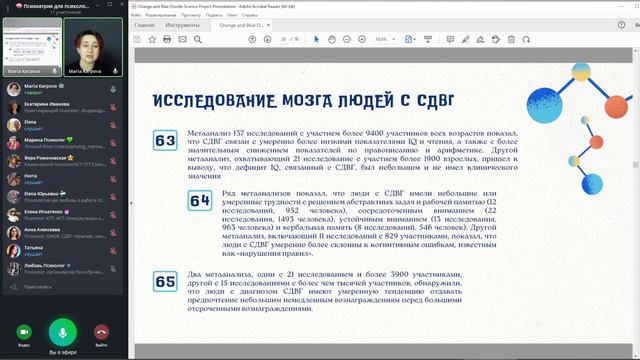The image size is (640, 360).
Task: Open the Редактирование menu
Action: 161,15
